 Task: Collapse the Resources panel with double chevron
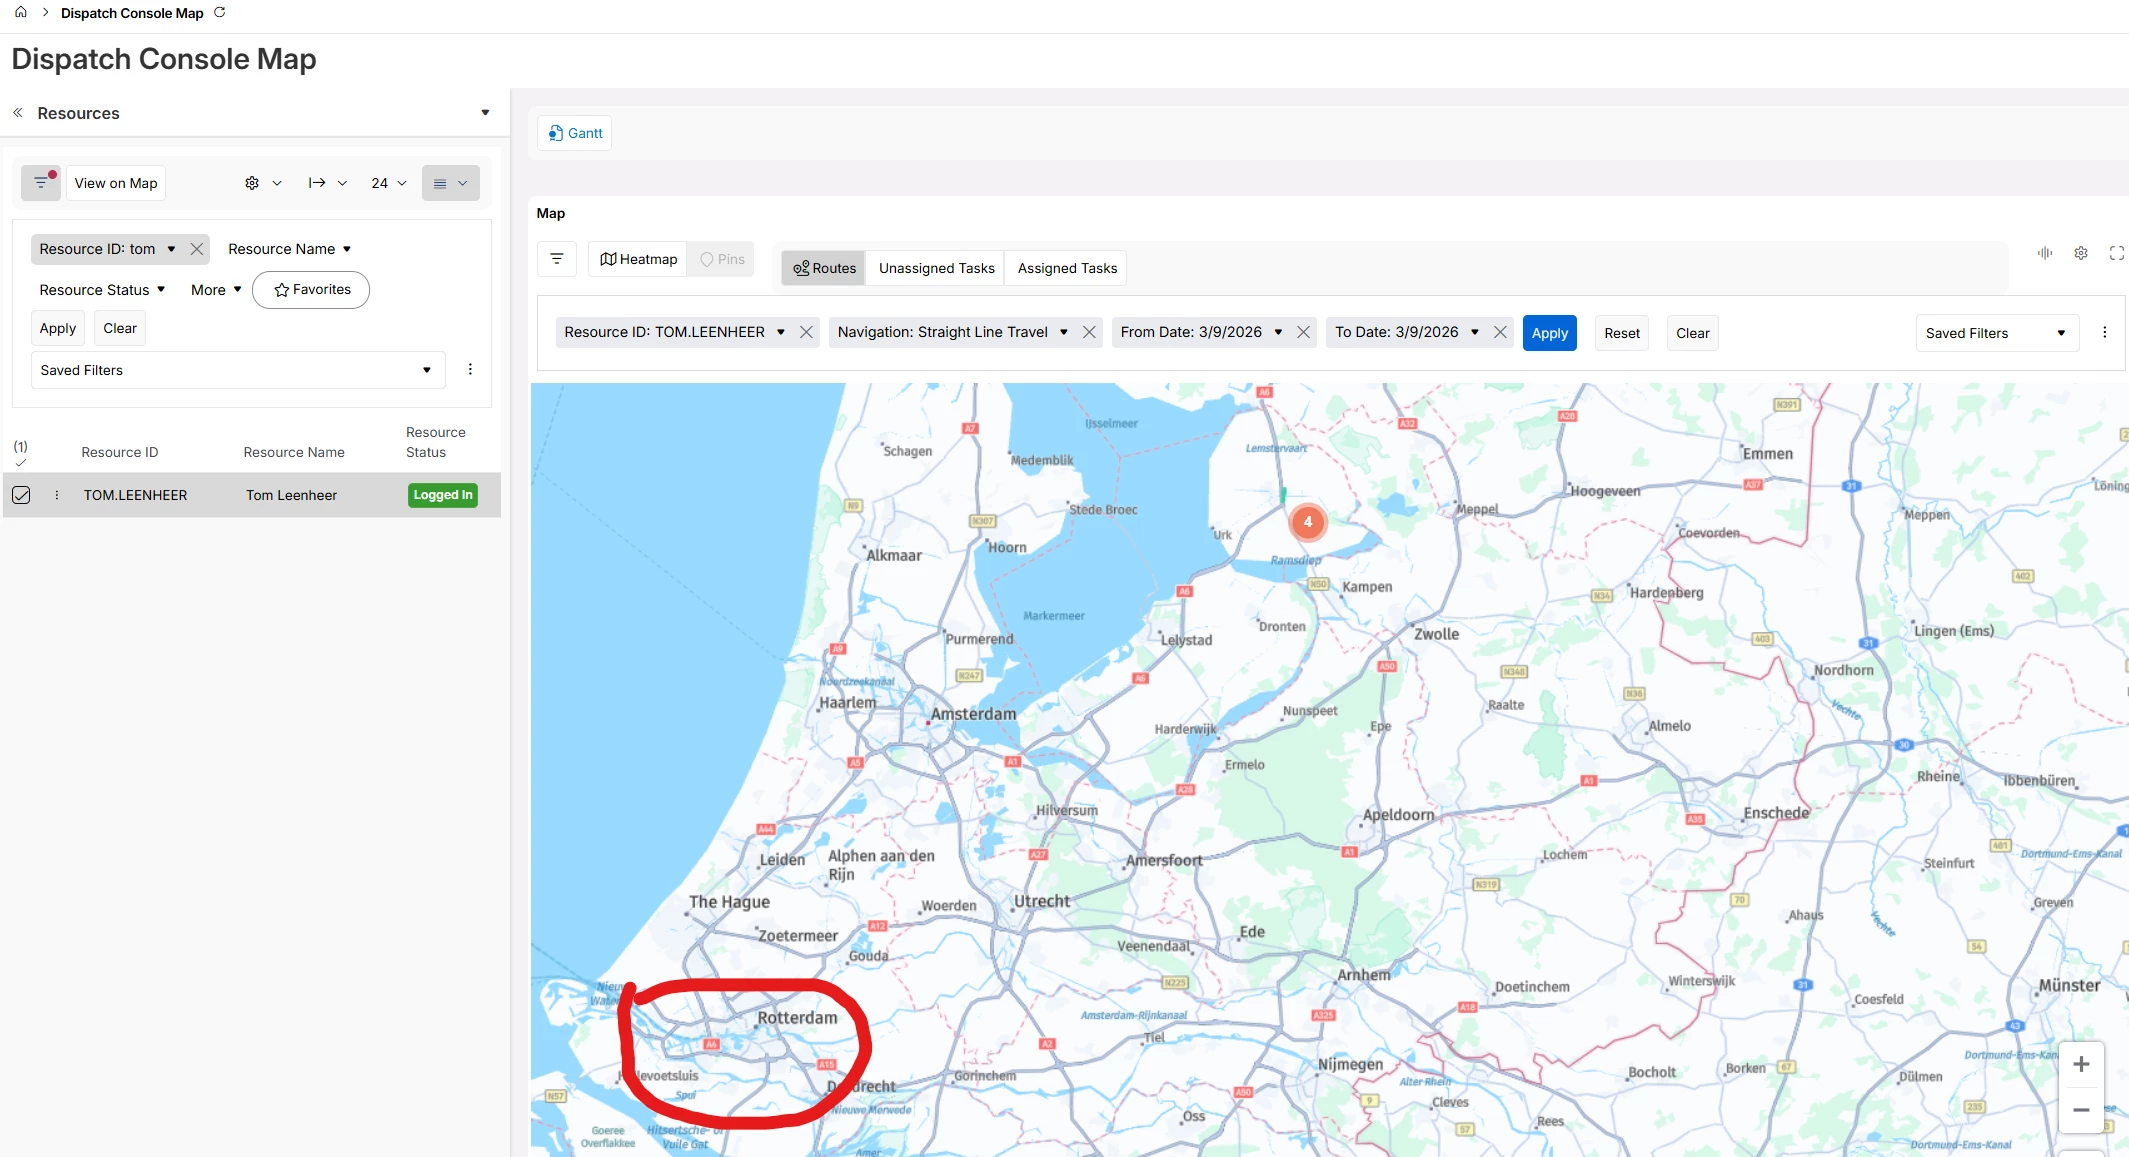(18, 113)
